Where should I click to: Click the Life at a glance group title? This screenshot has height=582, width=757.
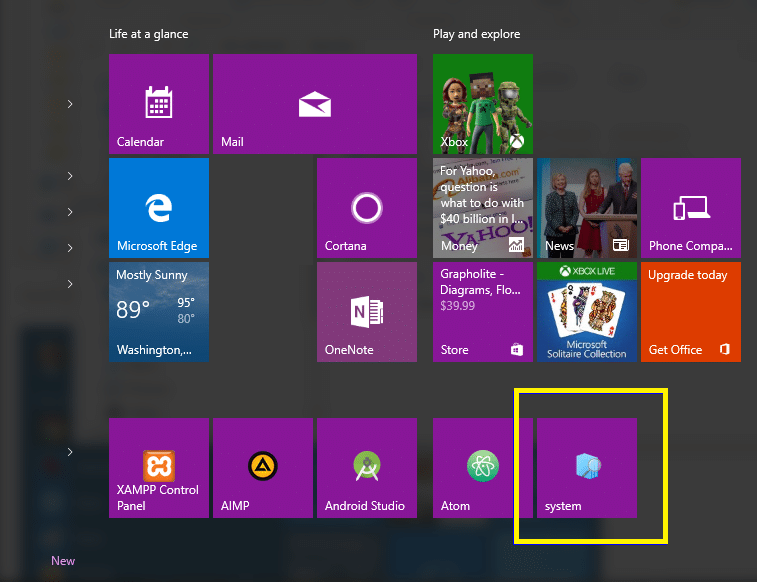pyautogui.click(x=149, y=34)
